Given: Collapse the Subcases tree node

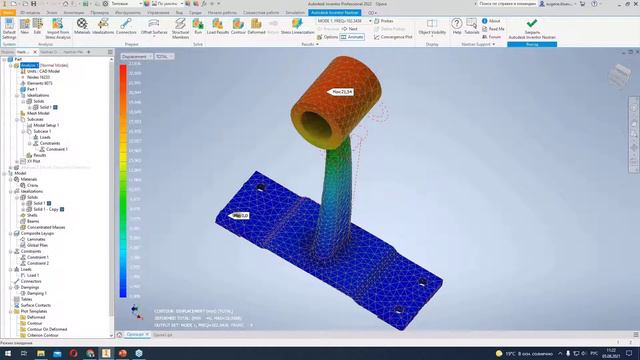Looking at the screenshot, I should (17, 119).
